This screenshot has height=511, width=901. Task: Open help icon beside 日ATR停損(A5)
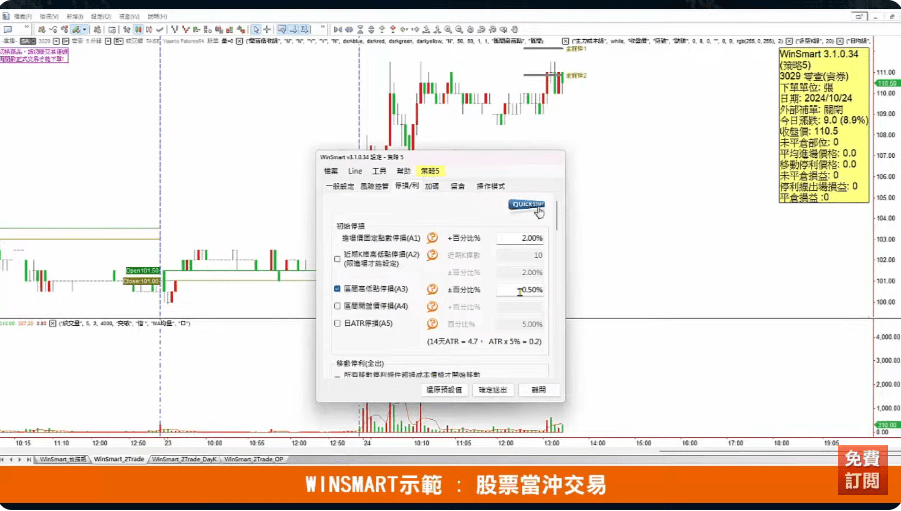432,324
